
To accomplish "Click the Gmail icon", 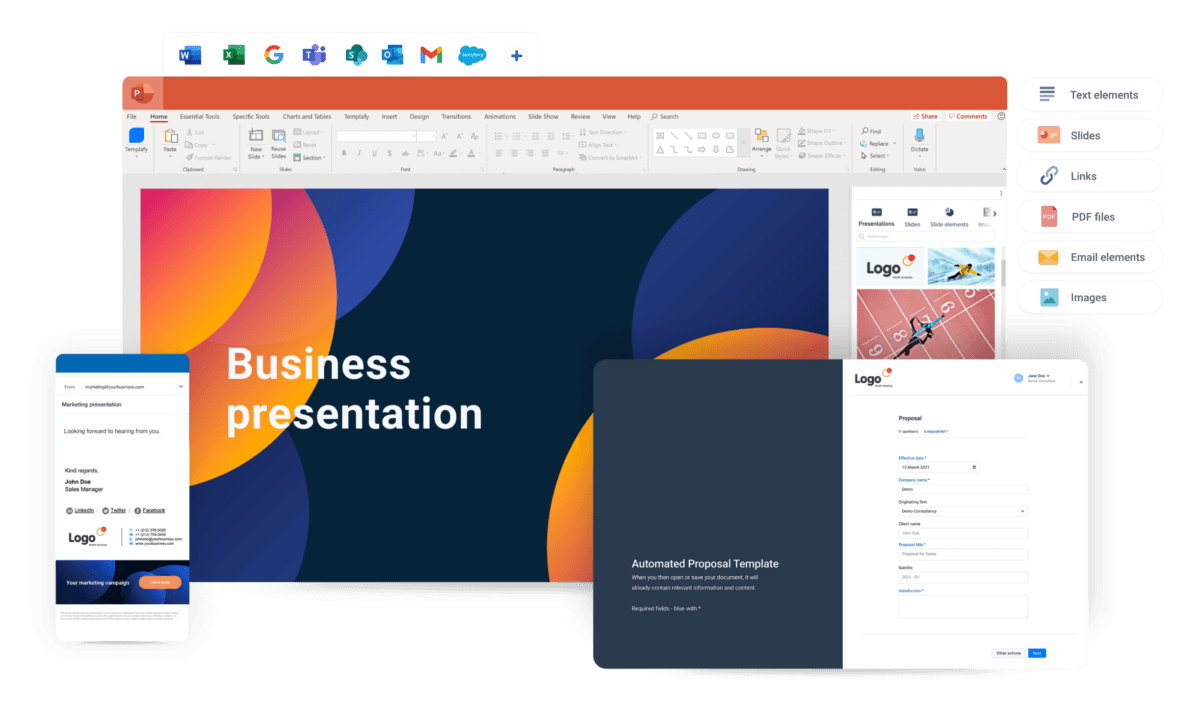I will pyautogui.click(x=431, y=55).
